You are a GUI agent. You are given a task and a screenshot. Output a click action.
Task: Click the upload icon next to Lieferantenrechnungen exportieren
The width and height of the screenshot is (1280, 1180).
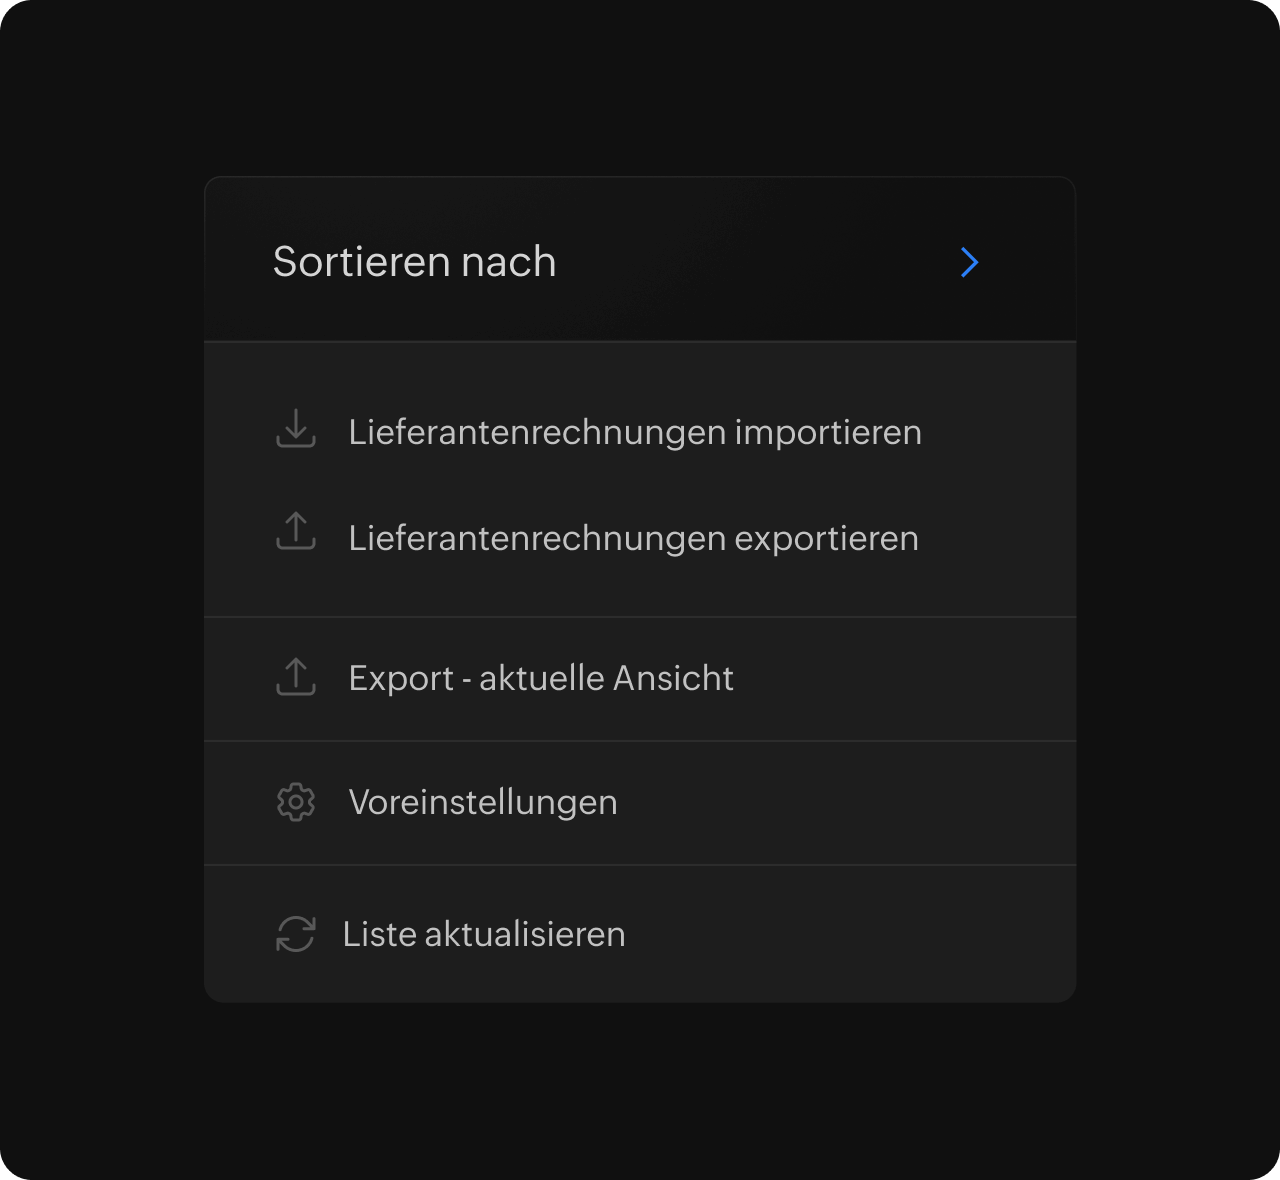(294, 536)
